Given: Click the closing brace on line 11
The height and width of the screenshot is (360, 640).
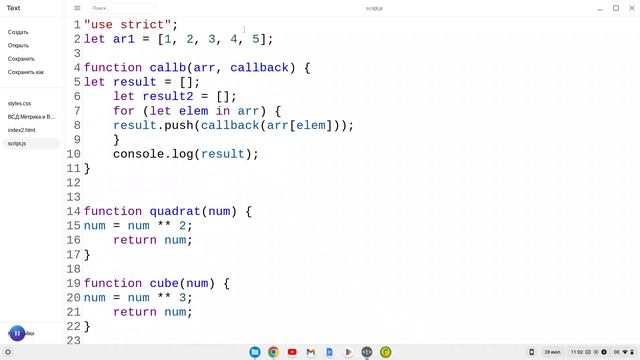Looking at the screenshot, I should coord(87,169).
